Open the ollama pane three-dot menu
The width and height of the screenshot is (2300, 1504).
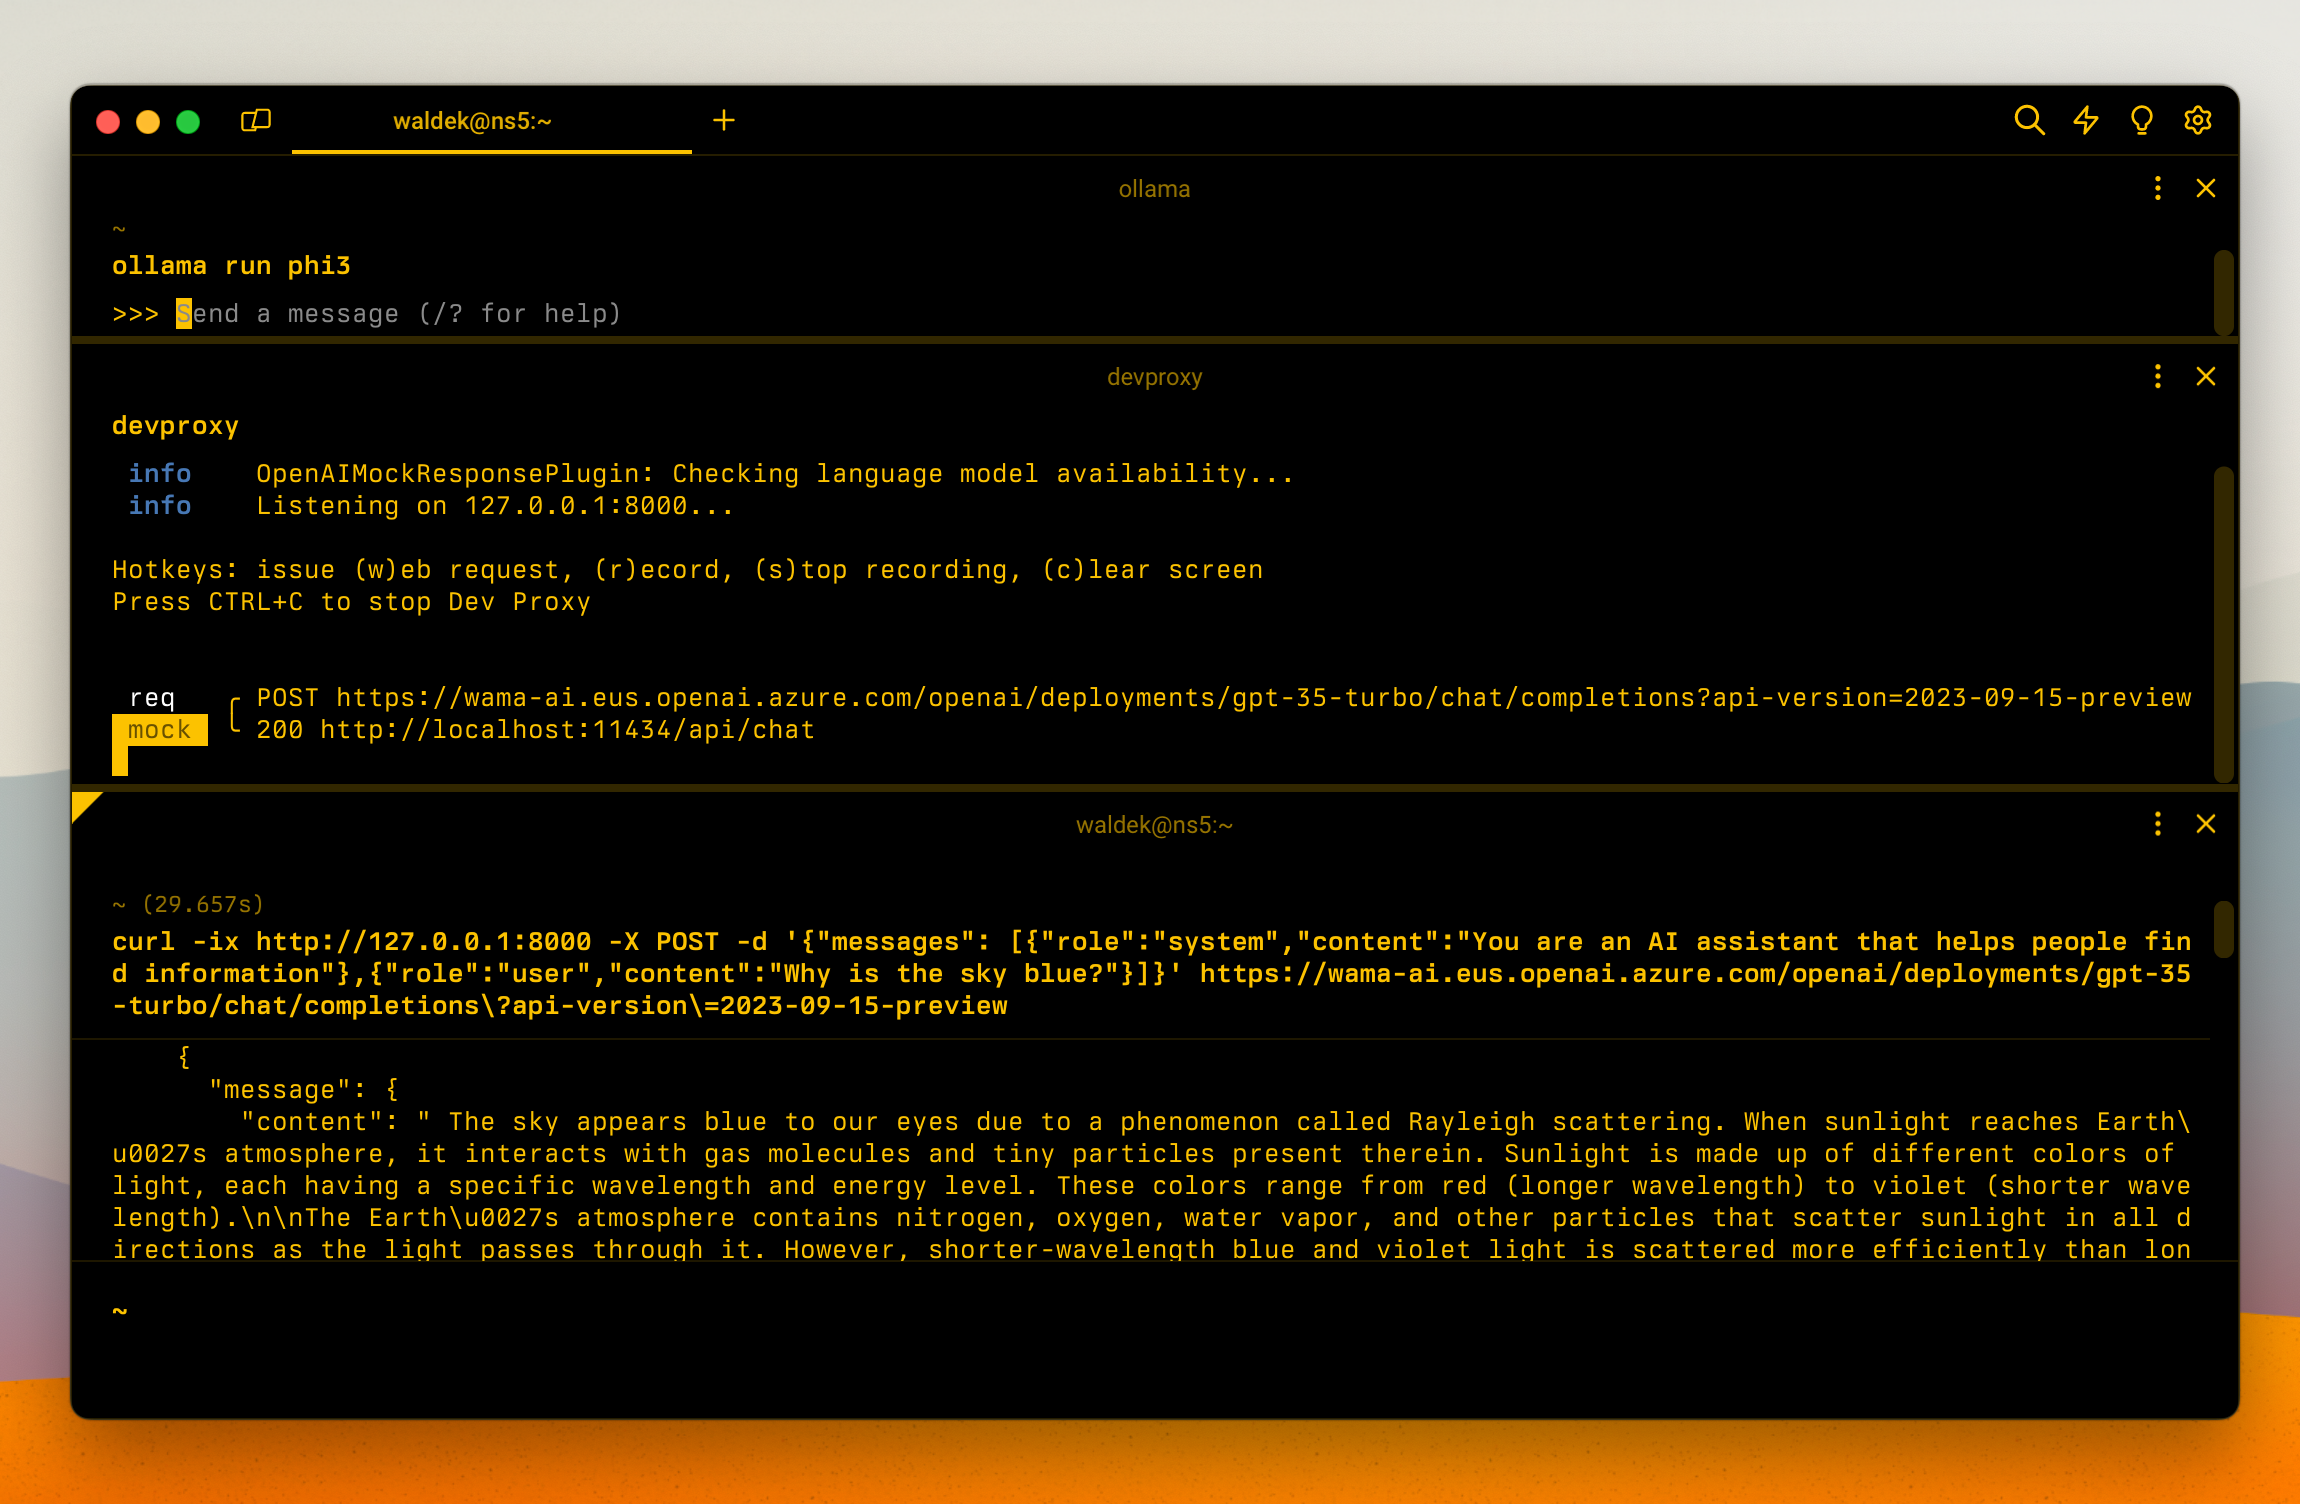coord(2157,188)
